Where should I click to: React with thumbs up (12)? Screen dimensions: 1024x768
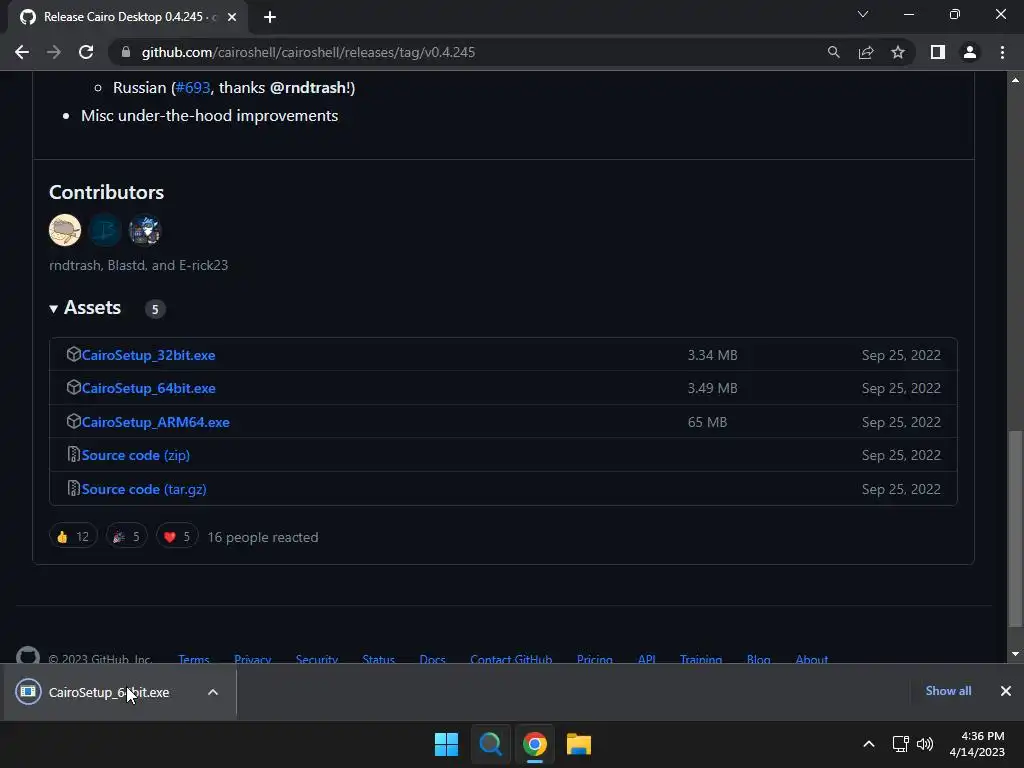pos(73,537)
